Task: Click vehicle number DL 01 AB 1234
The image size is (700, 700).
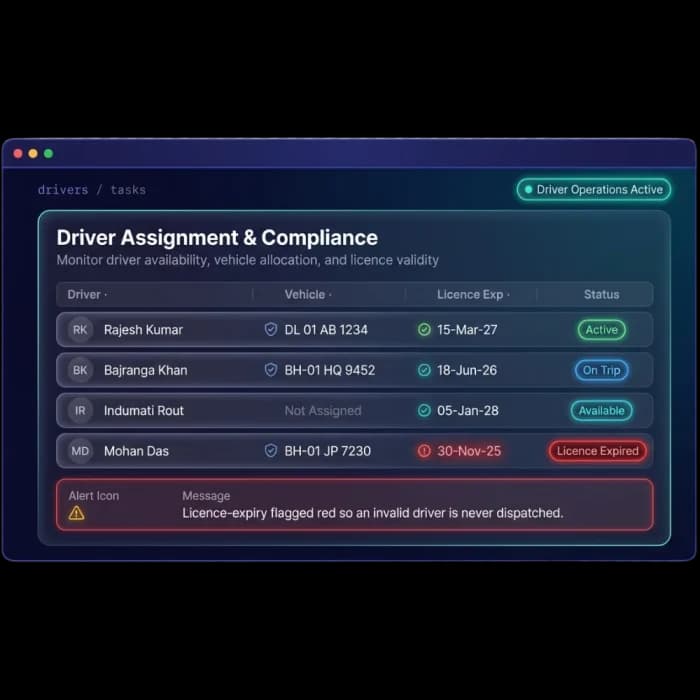Action: pos(326,330)
